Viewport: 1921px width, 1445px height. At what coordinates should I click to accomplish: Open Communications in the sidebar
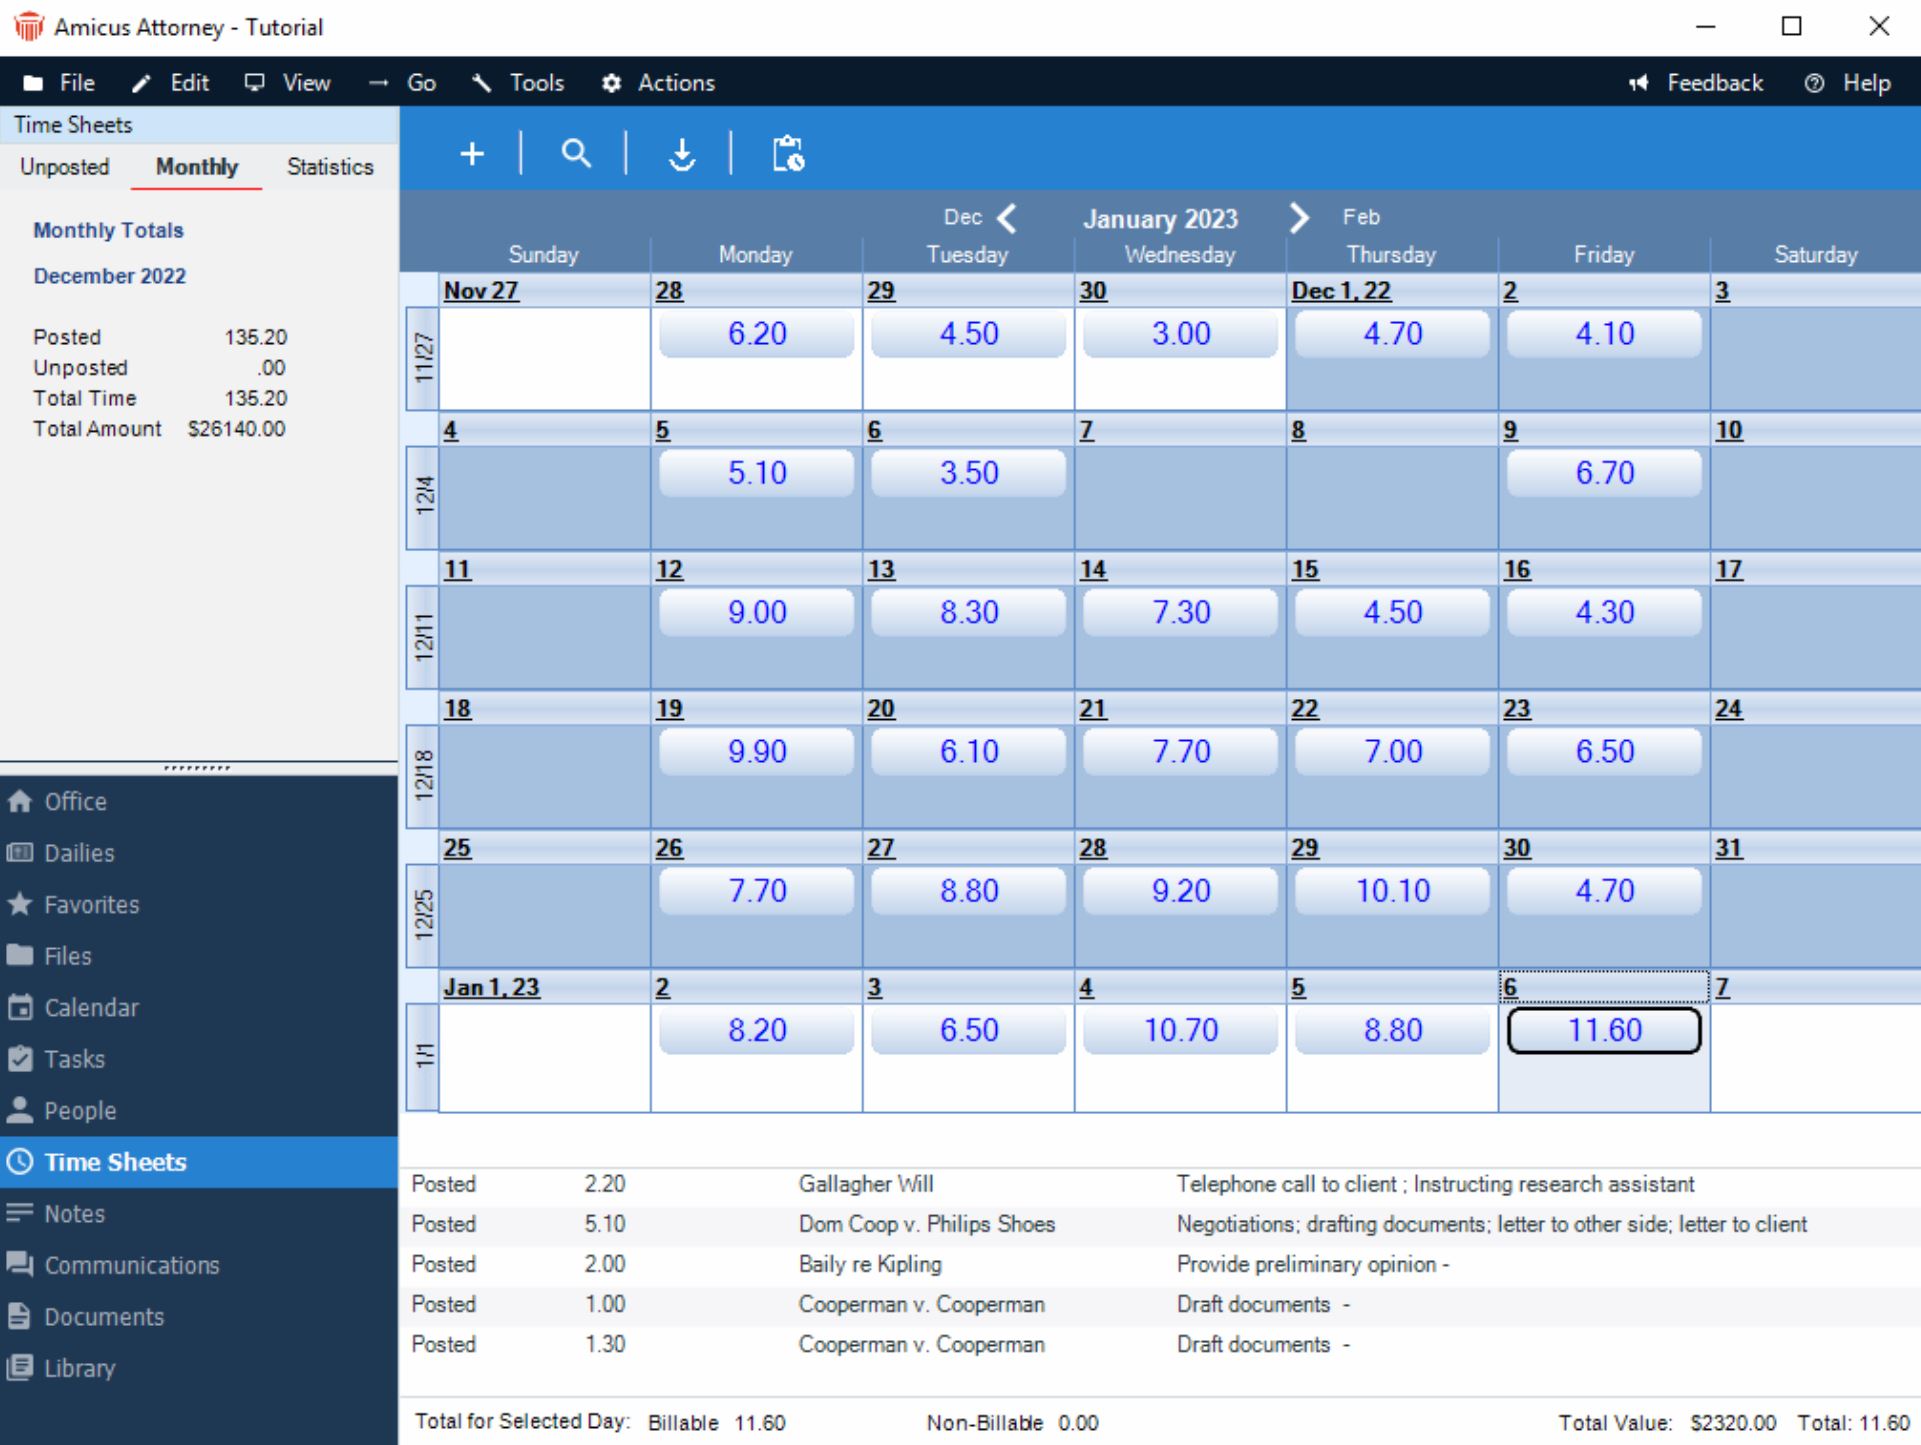(199, 1265)
